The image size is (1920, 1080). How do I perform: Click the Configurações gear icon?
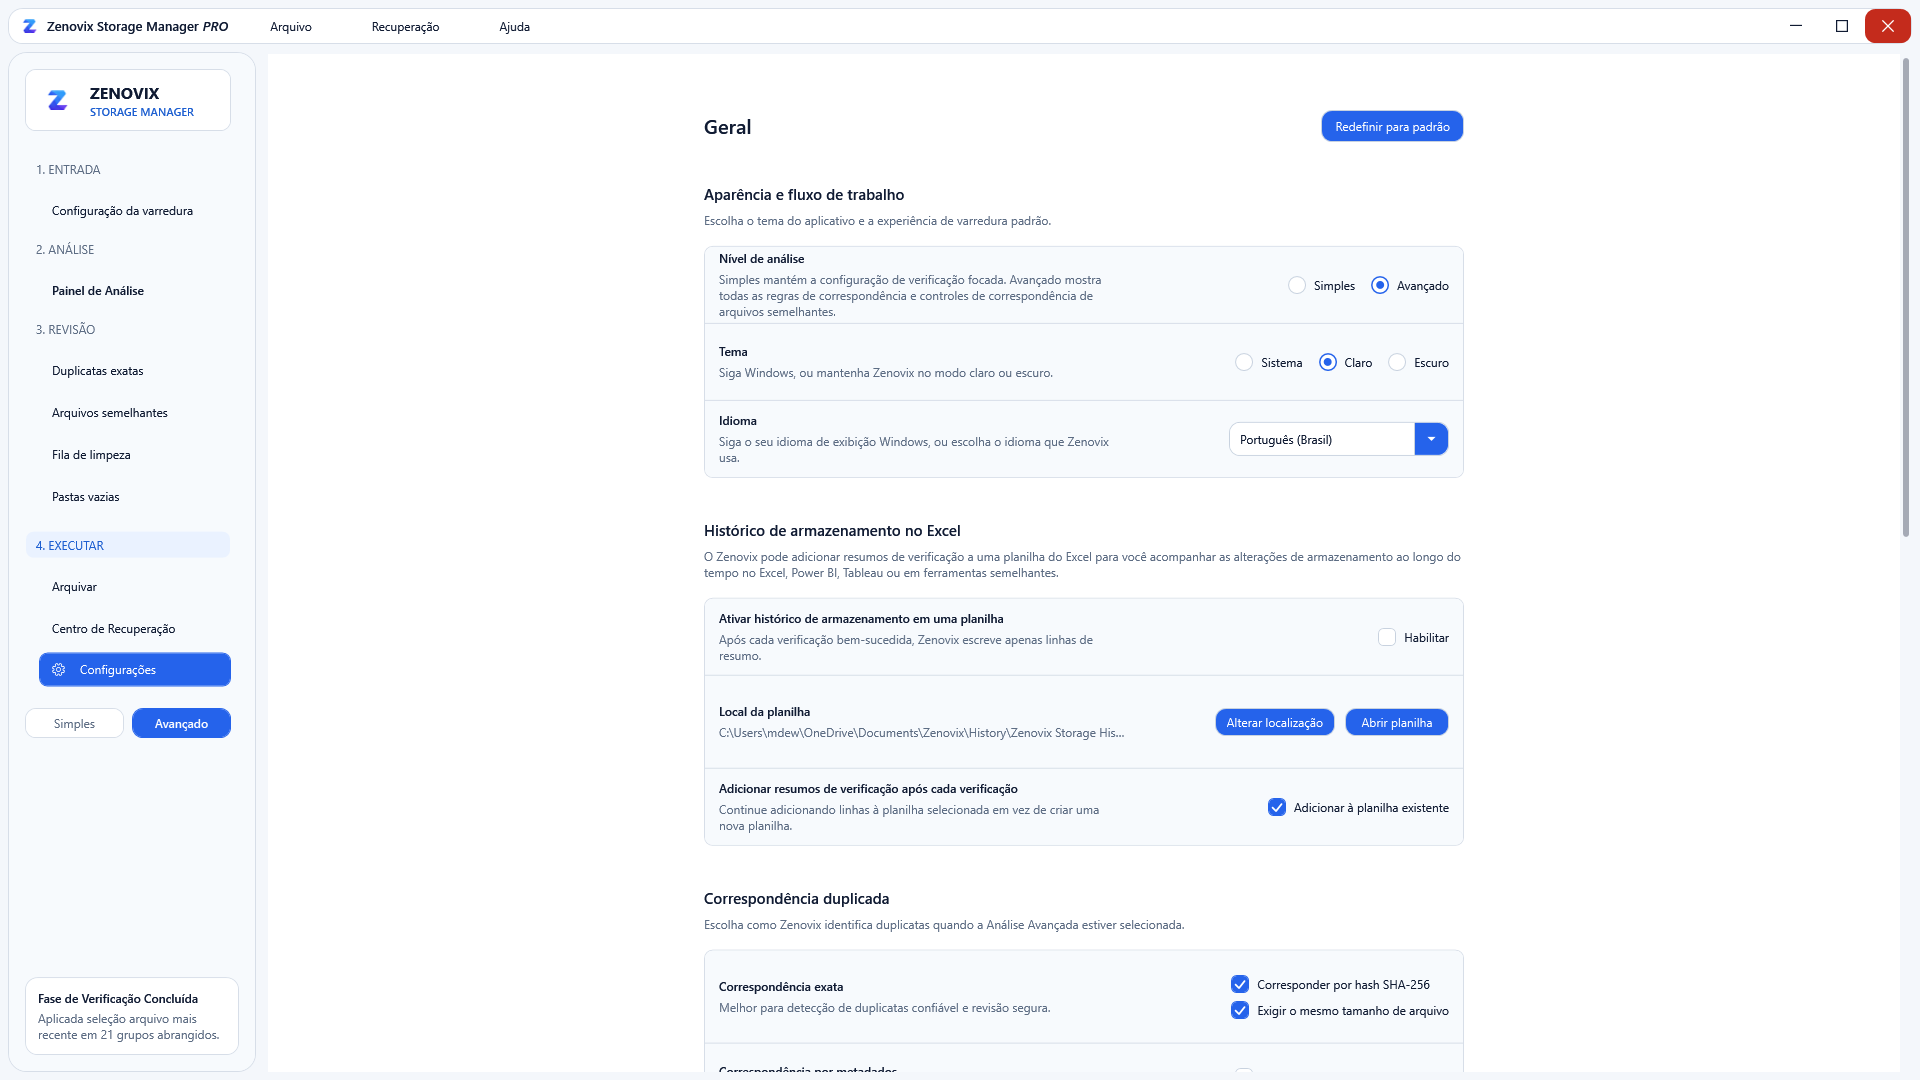pos(59,670)
